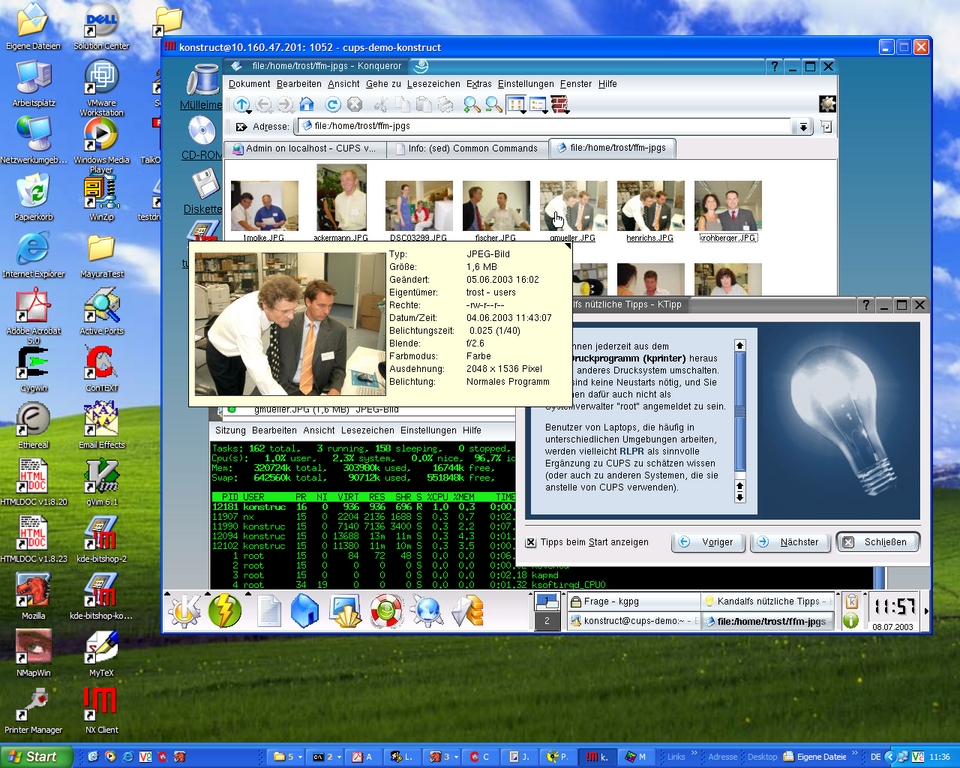Open the Lesezeichen menu in Konqueror
The width and height of the screenshot is (960, 768).
point(433,84)
